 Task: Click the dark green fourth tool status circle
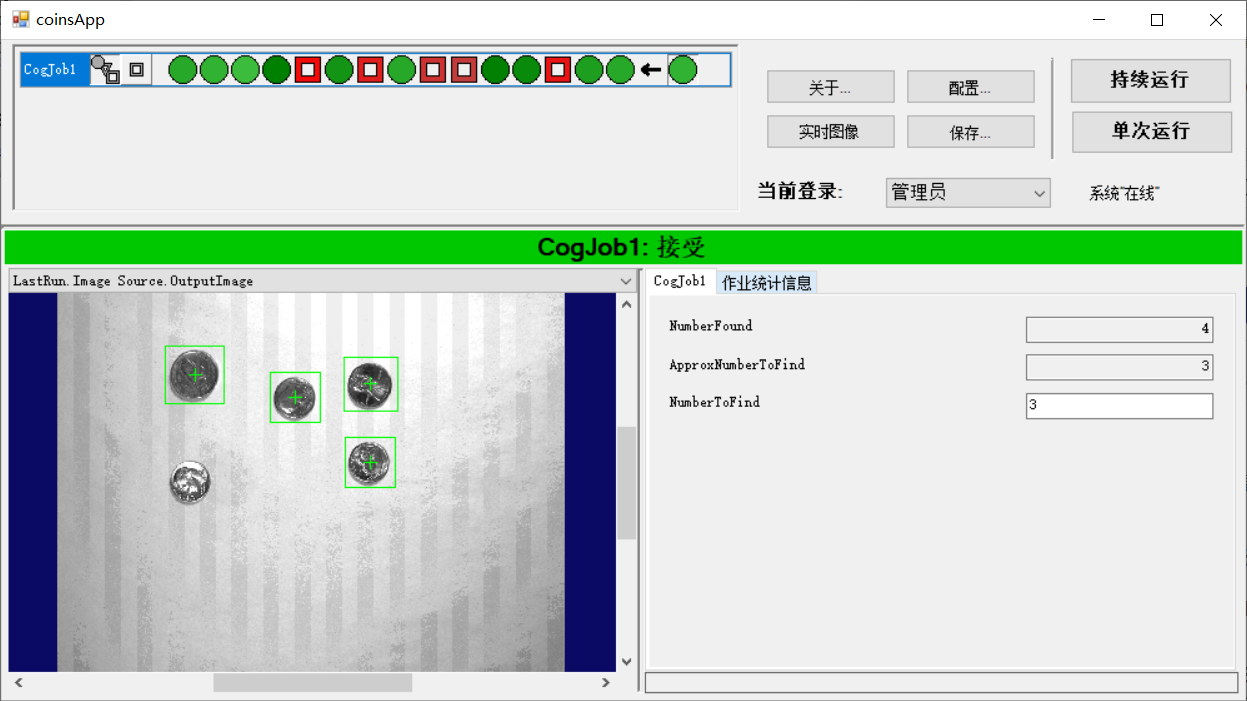pos(276,69)
